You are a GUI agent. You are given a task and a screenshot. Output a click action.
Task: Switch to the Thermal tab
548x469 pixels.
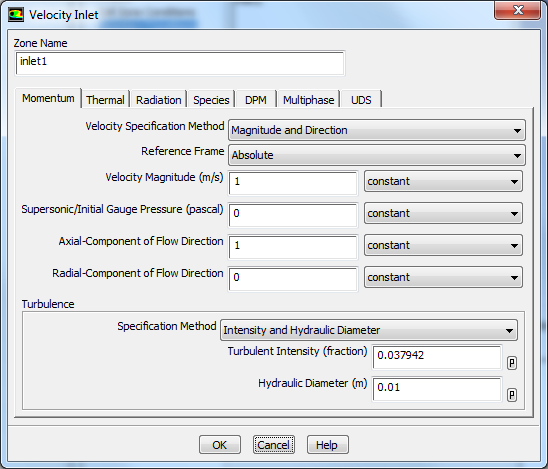(x=105, y=100)
